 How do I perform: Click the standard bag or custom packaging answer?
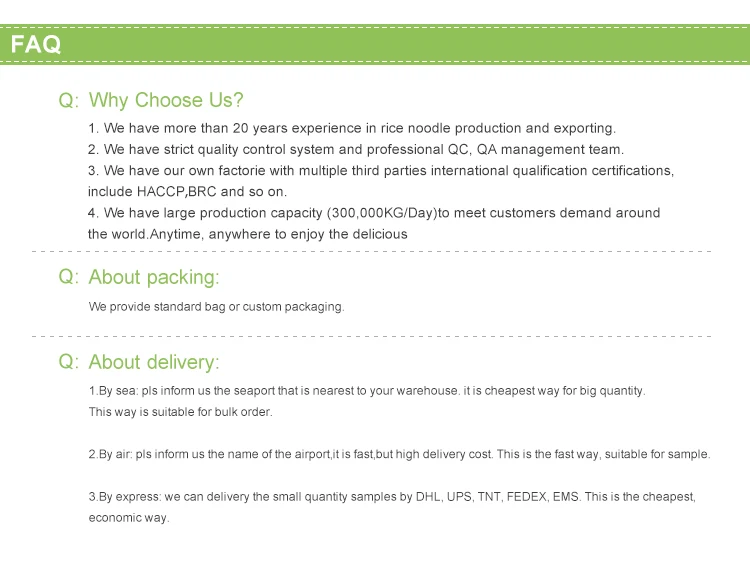pyautogui.click(x=216, y=307)
